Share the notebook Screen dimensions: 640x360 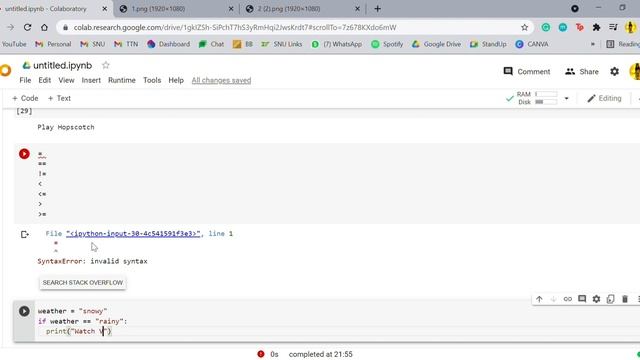[x=582, y=71]
